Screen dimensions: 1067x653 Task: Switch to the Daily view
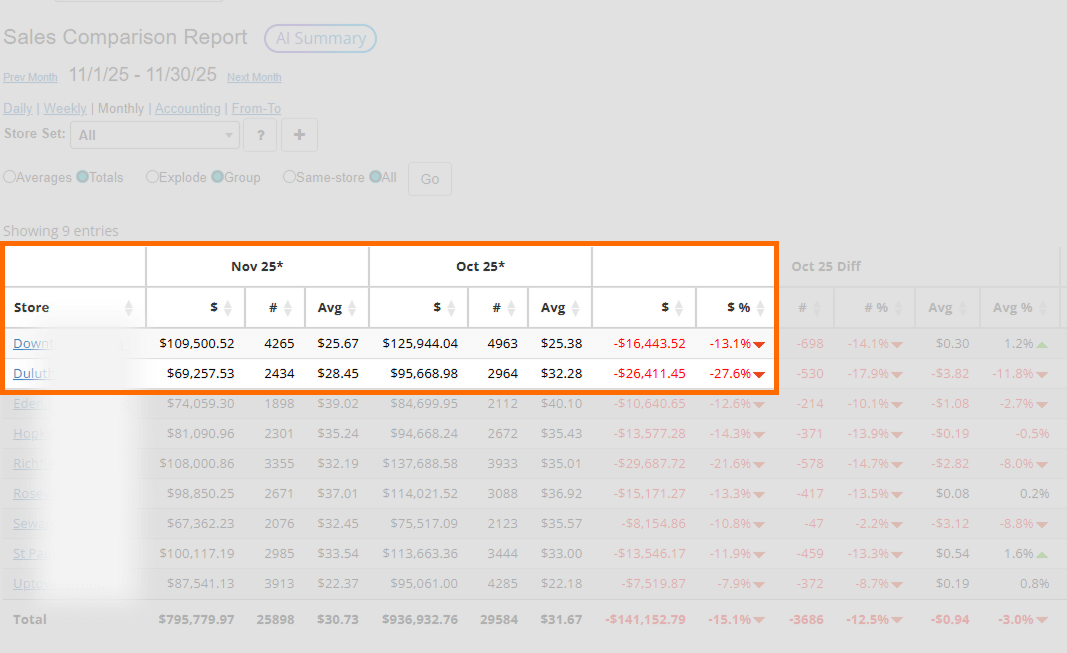click(x=18, y=108)
